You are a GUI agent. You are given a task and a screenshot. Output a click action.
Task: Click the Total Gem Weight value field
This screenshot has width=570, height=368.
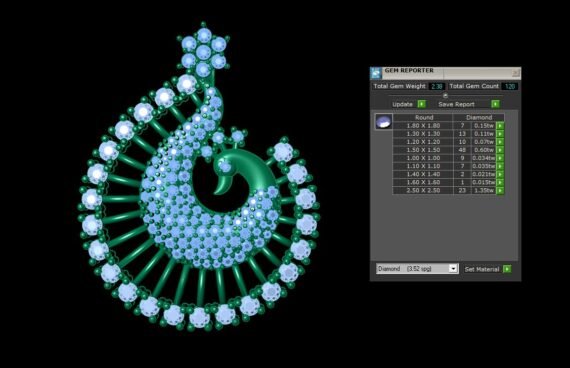(436, 87)
